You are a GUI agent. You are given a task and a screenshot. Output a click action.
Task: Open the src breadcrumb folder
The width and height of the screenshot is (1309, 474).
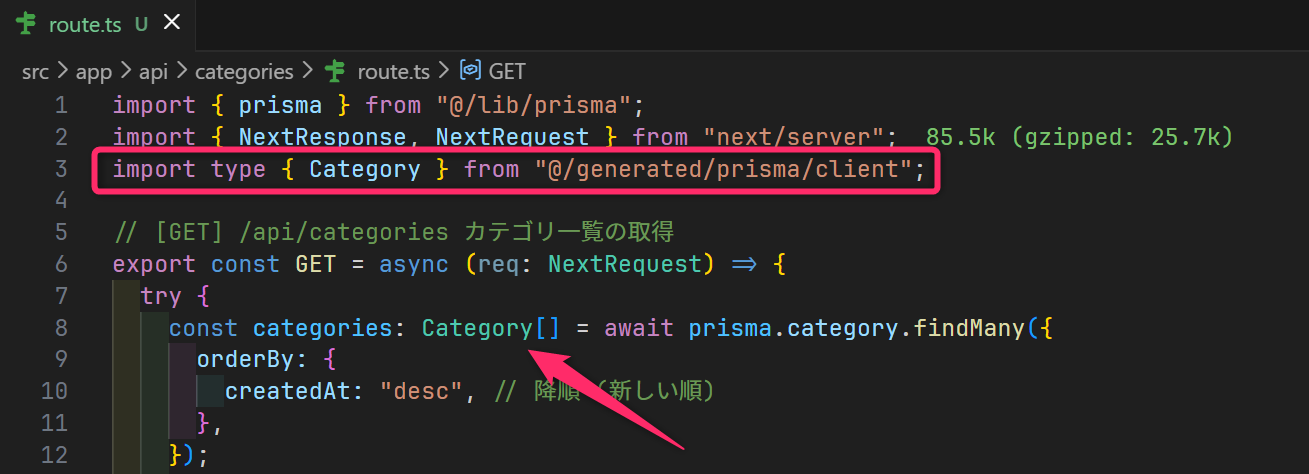coord(37,72)
